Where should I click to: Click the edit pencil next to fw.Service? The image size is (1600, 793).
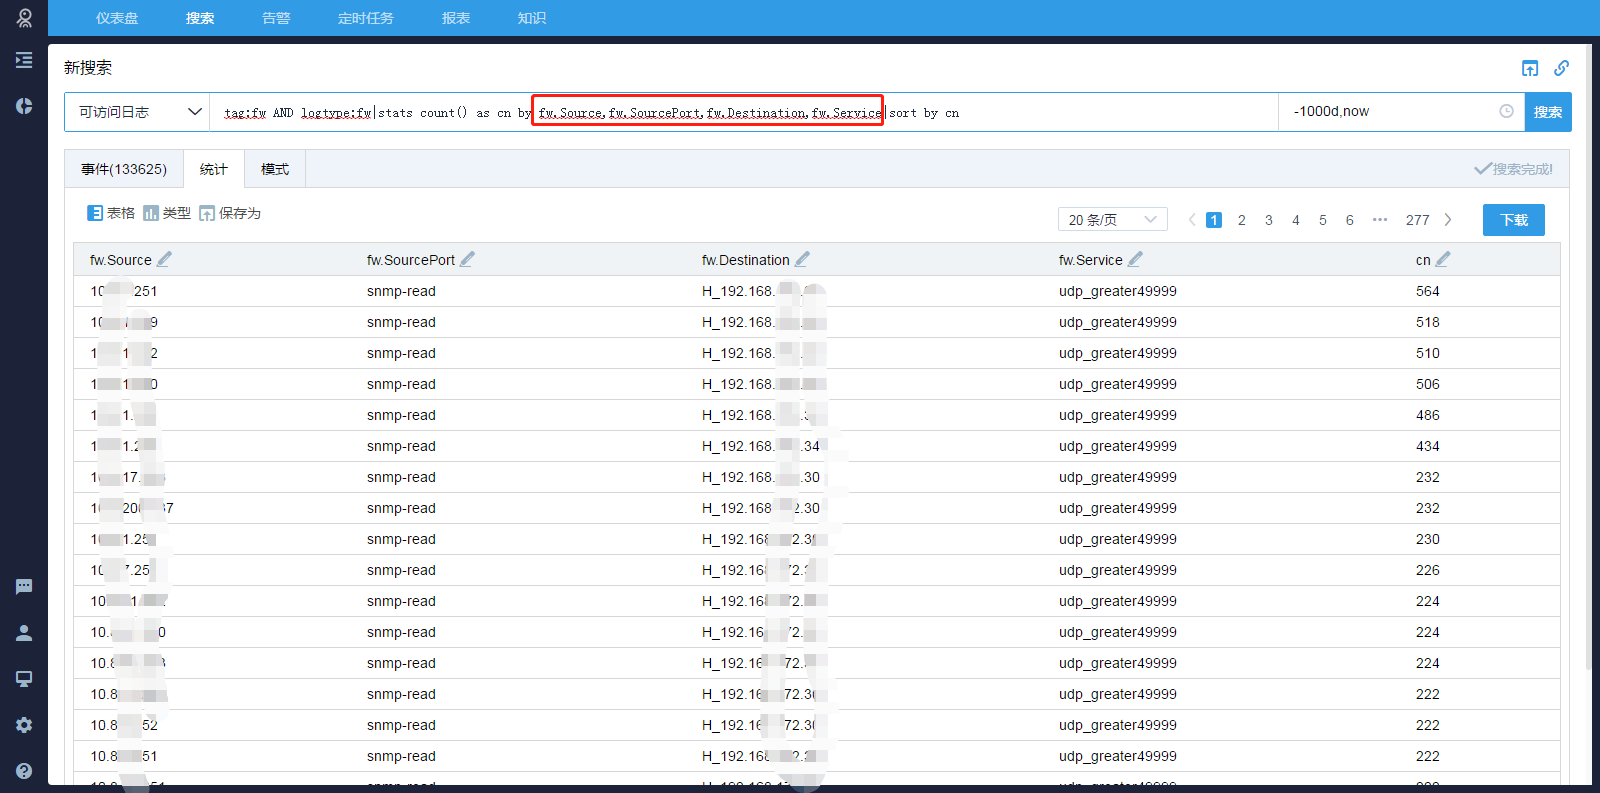tap(1135, 259)
